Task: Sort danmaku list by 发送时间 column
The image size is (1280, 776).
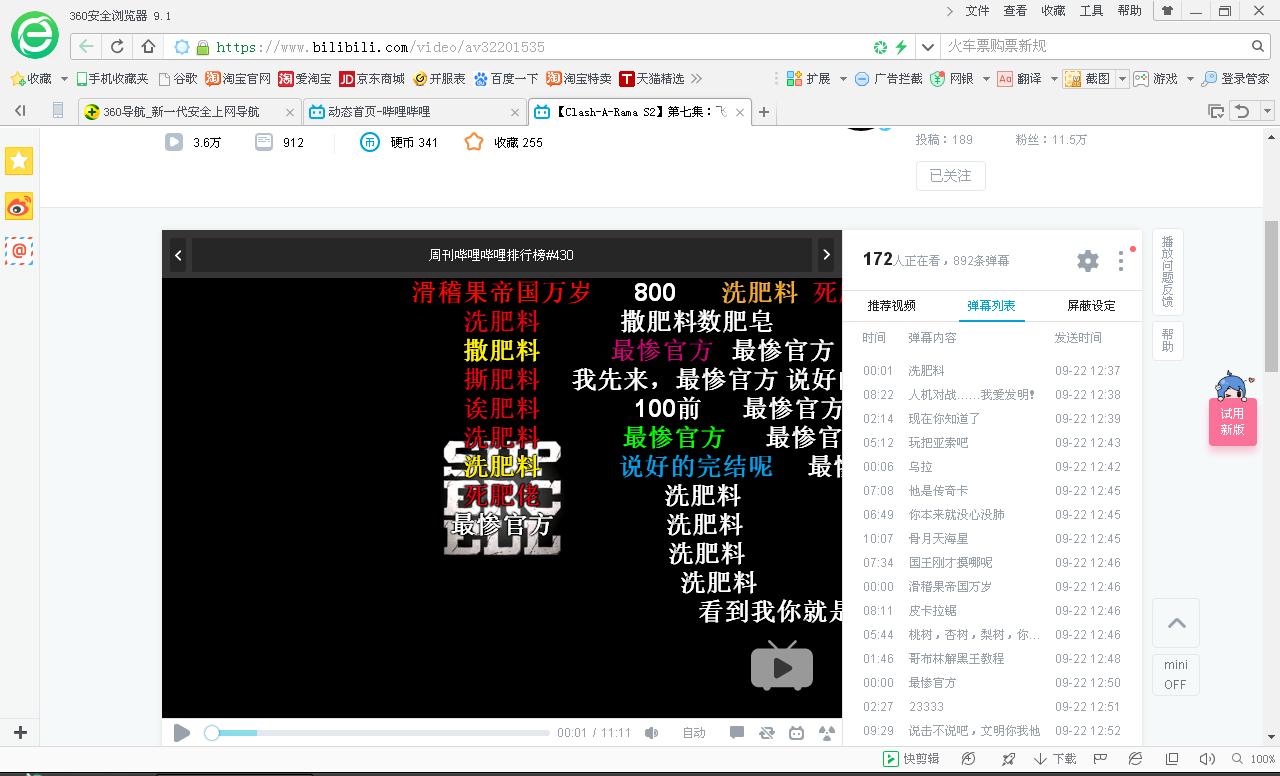Action: click(x=1078, y=338)
